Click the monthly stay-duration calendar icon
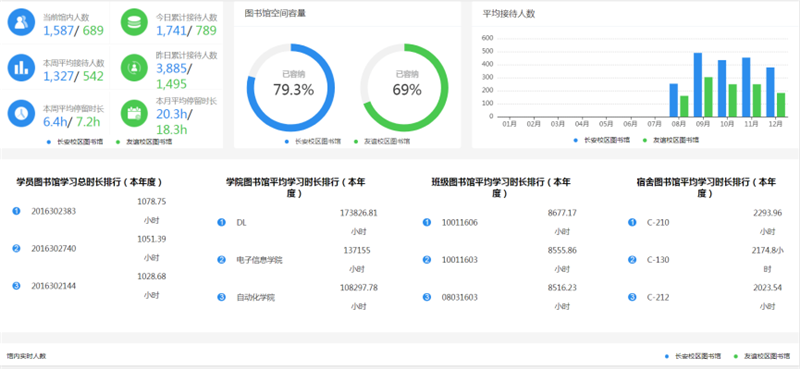This screenshot has height=369, width=800. click(134, 113)
